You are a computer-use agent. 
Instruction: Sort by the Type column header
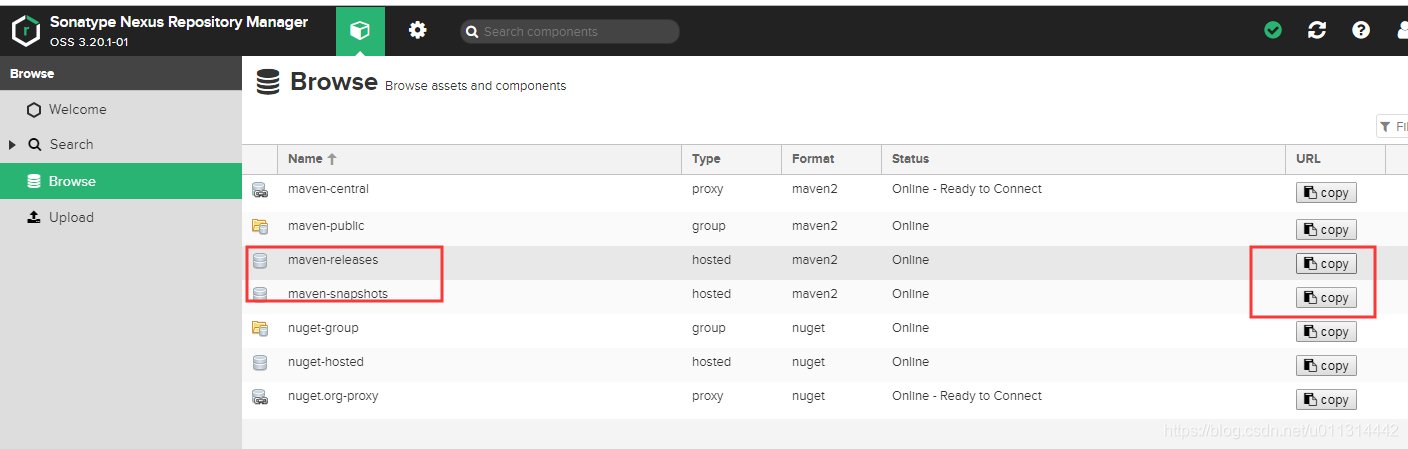[732, 159]
